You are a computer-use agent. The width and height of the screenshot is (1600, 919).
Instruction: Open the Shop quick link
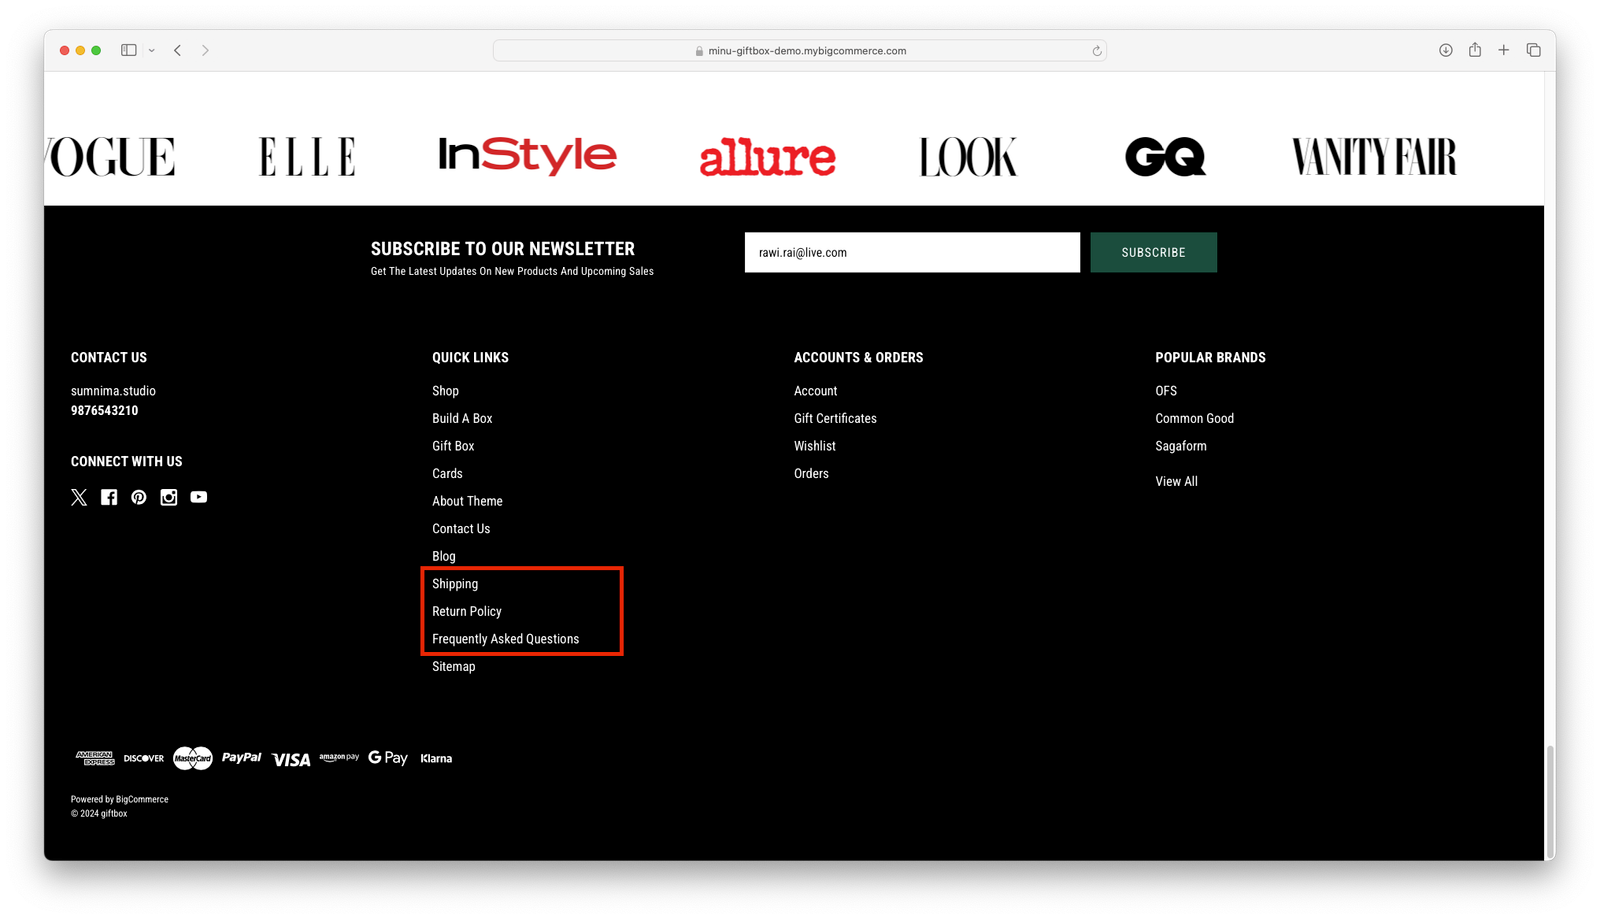click(445, 391)
